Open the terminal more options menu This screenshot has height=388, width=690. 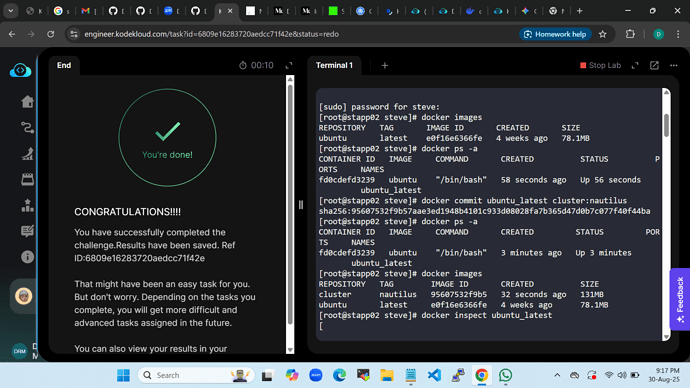(x=674, y=66)
